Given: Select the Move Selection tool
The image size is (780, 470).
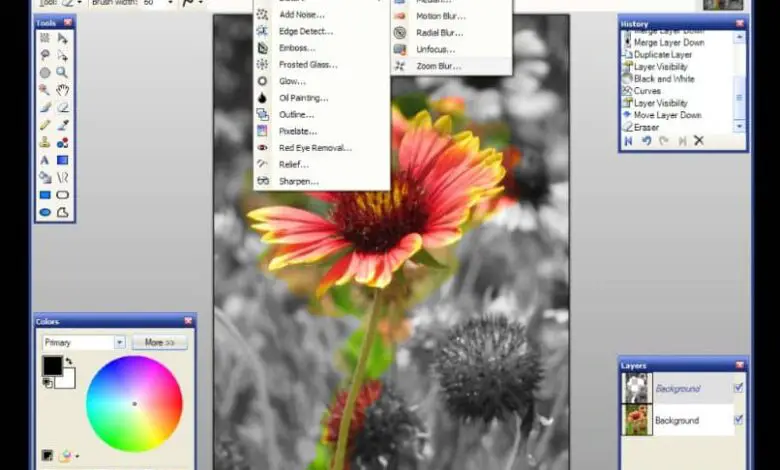Looking at the screenshot, I should (x=63, y=55).
